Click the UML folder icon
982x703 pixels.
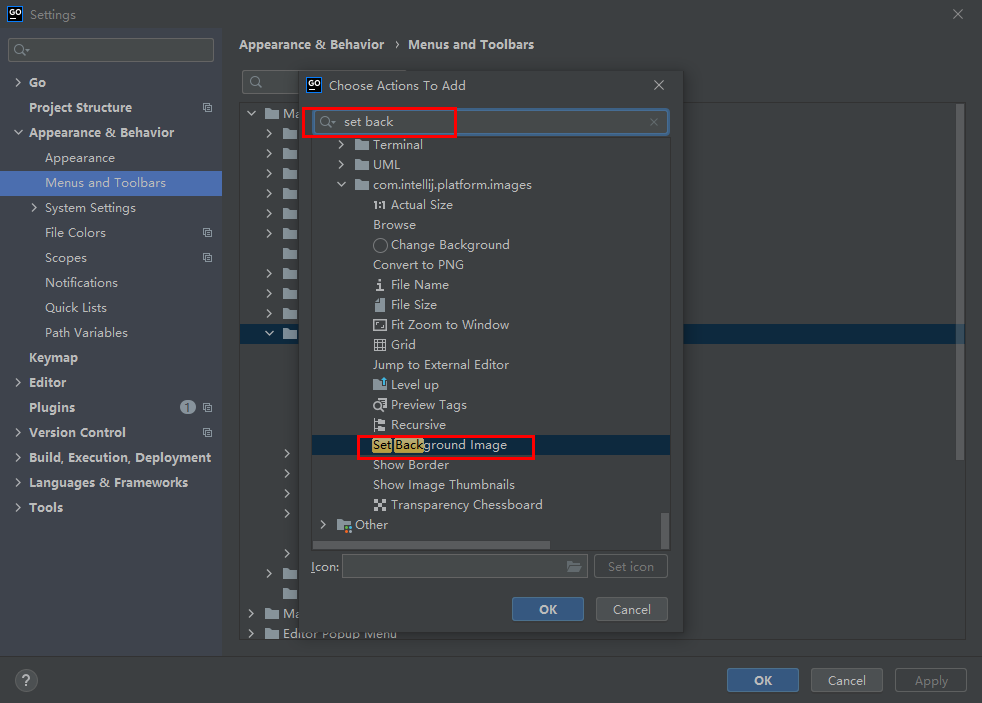362,165
